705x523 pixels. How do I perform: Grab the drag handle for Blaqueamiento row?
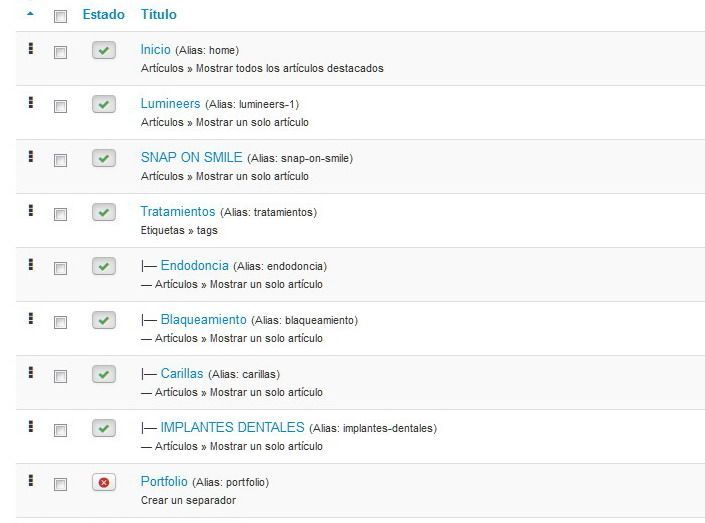click(31, 318)
